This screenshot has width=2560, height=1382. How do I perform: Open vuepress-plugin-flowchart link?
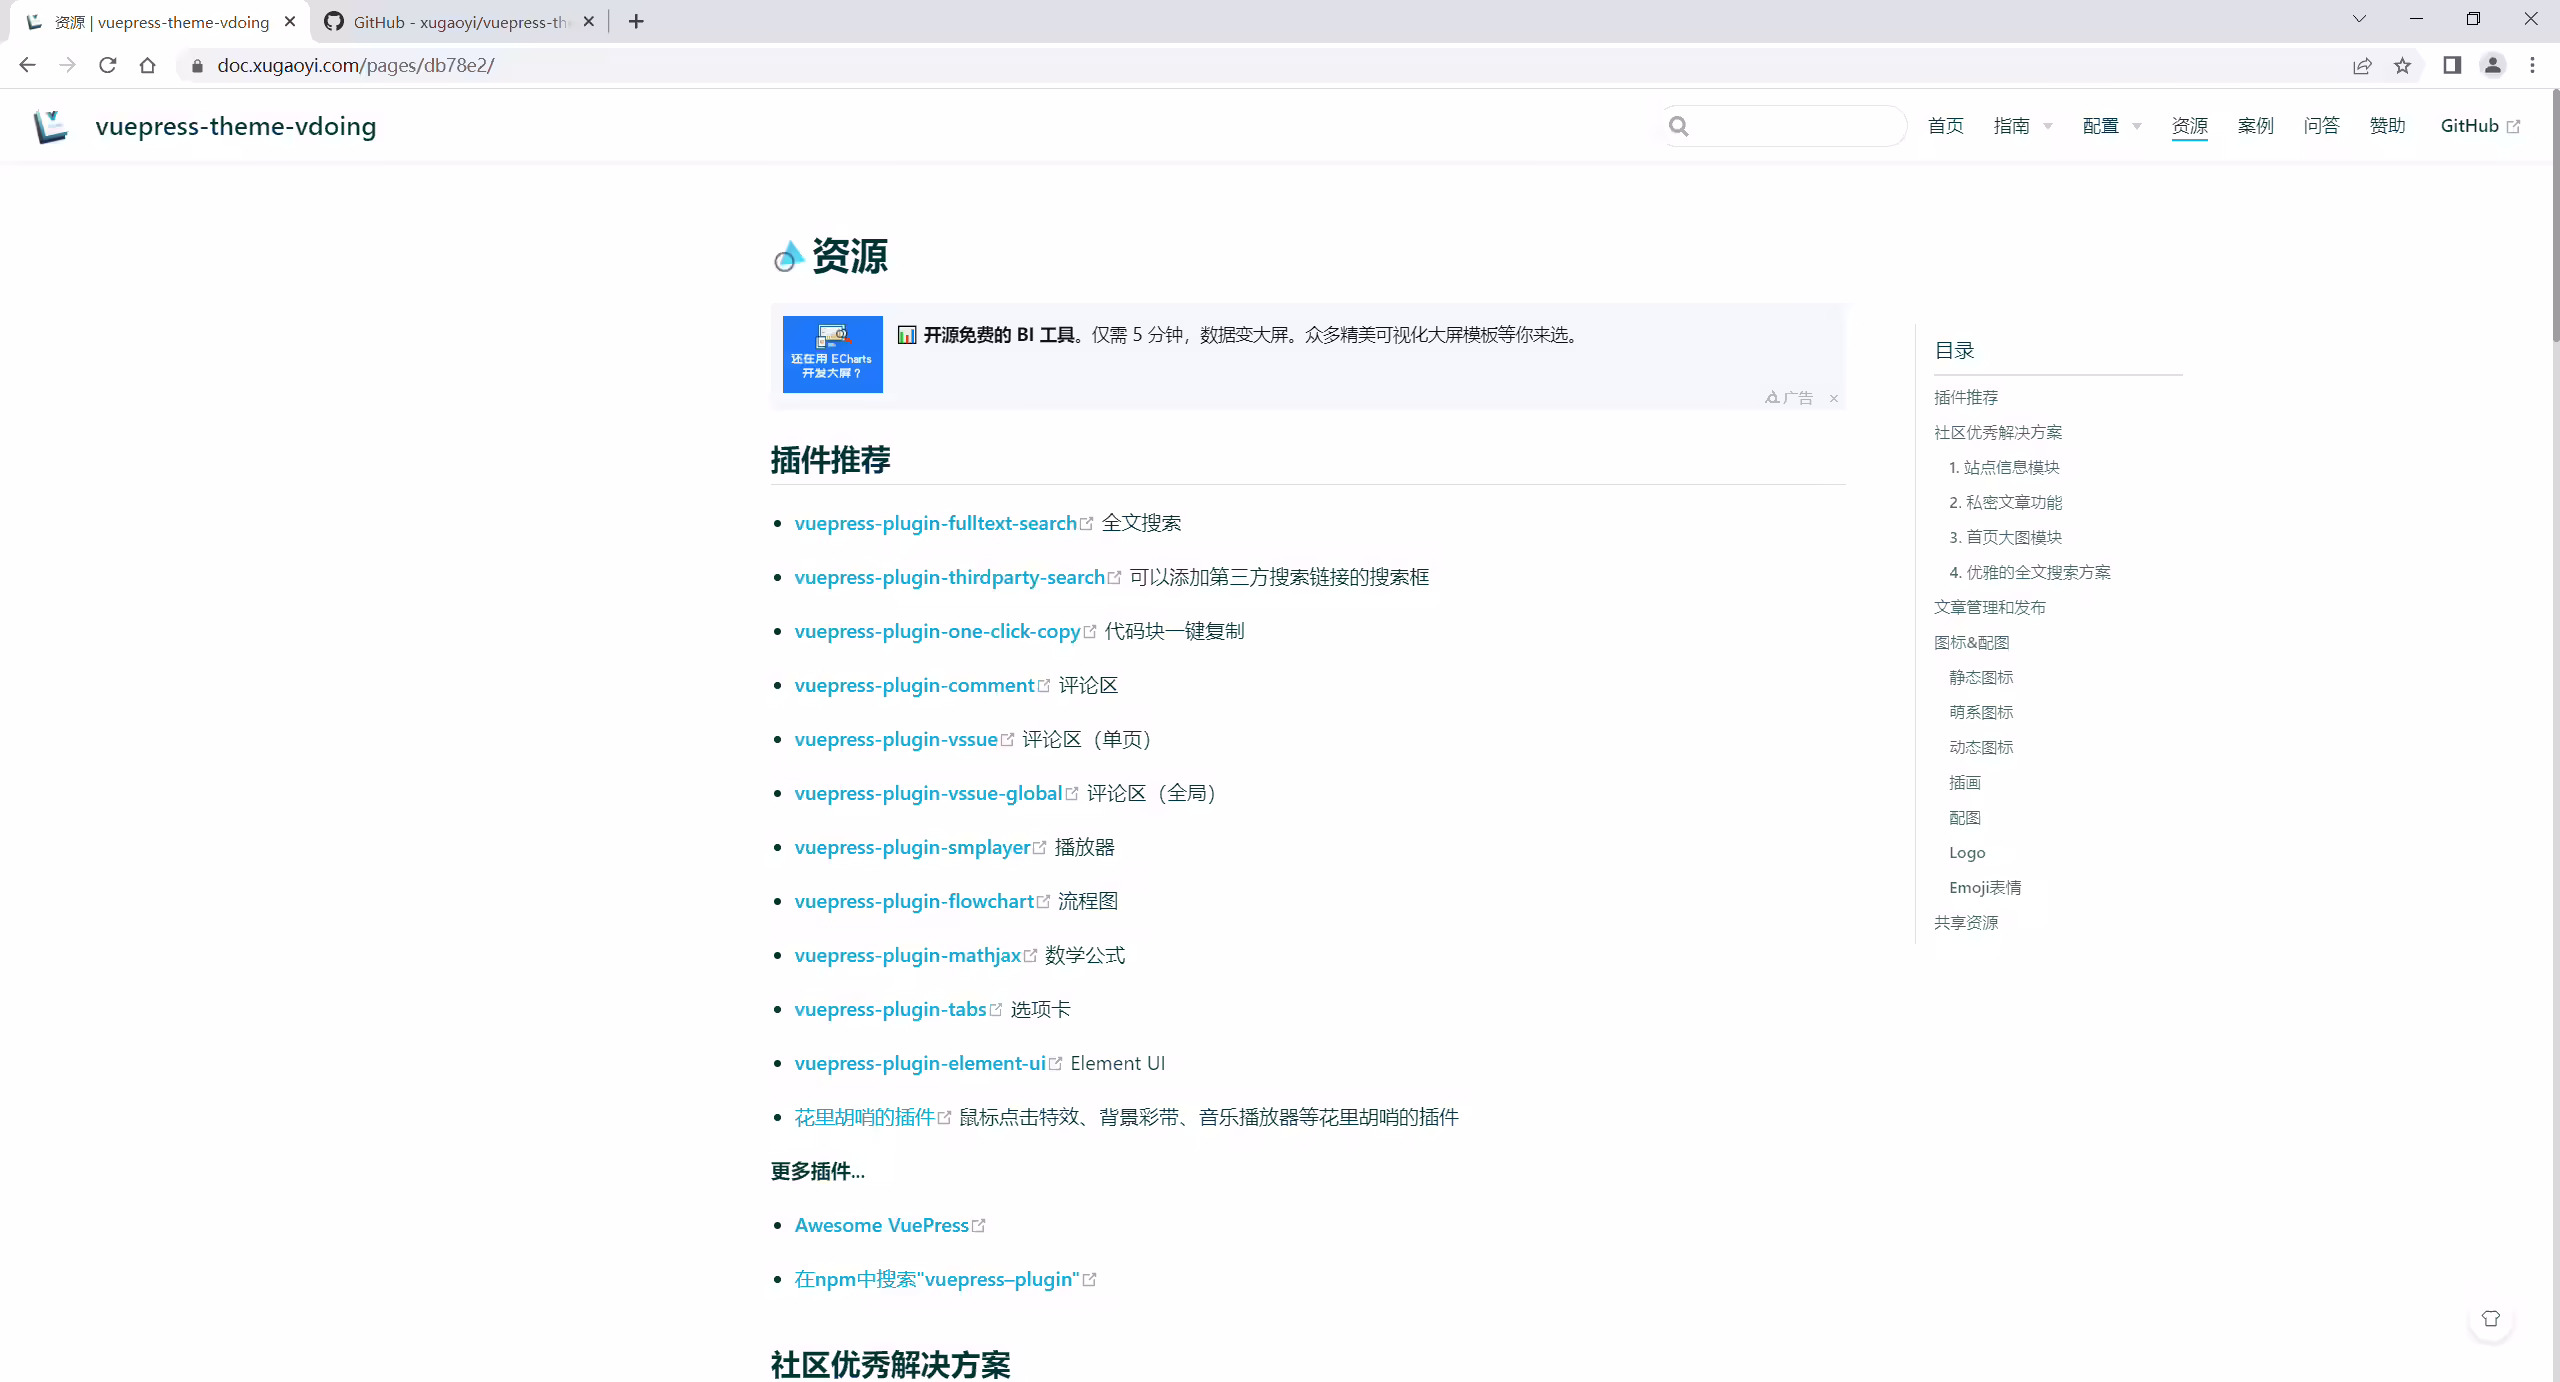(x=914, y=901)
